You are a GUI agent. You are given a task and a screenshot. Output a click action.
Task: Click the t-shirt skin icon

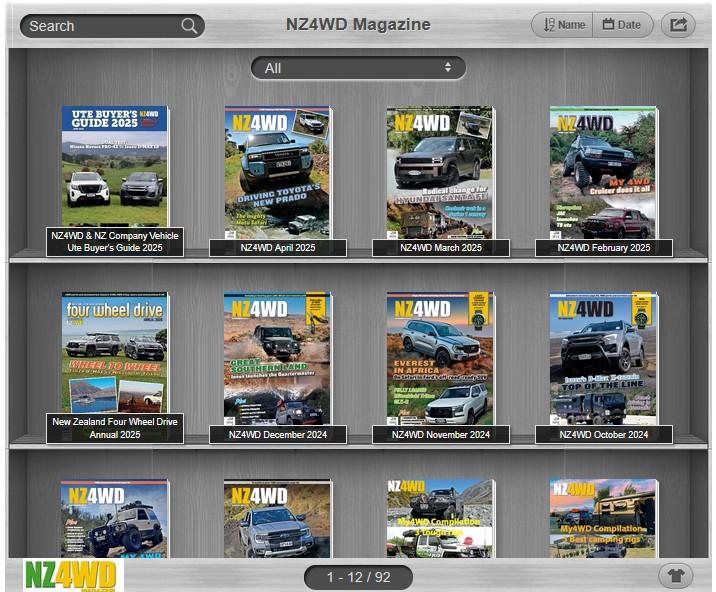click(x=676, y=576)
